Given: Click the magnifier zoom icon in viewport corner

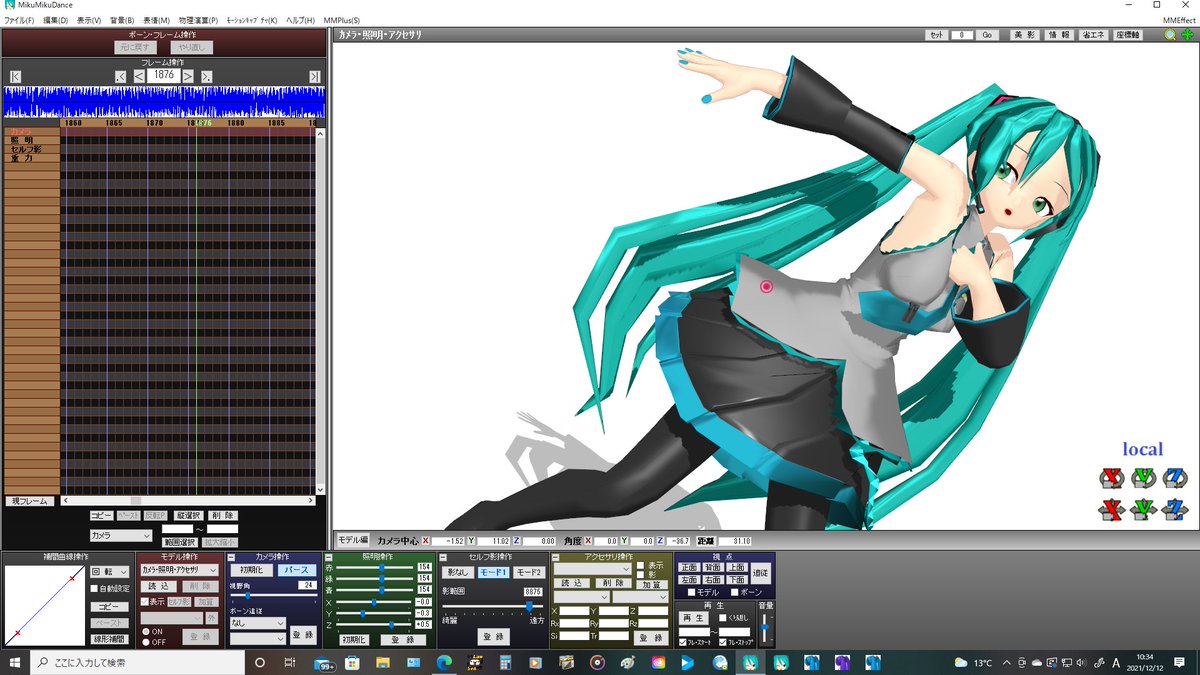Looking at the screenshot, I should click(x=1170, y=35).
